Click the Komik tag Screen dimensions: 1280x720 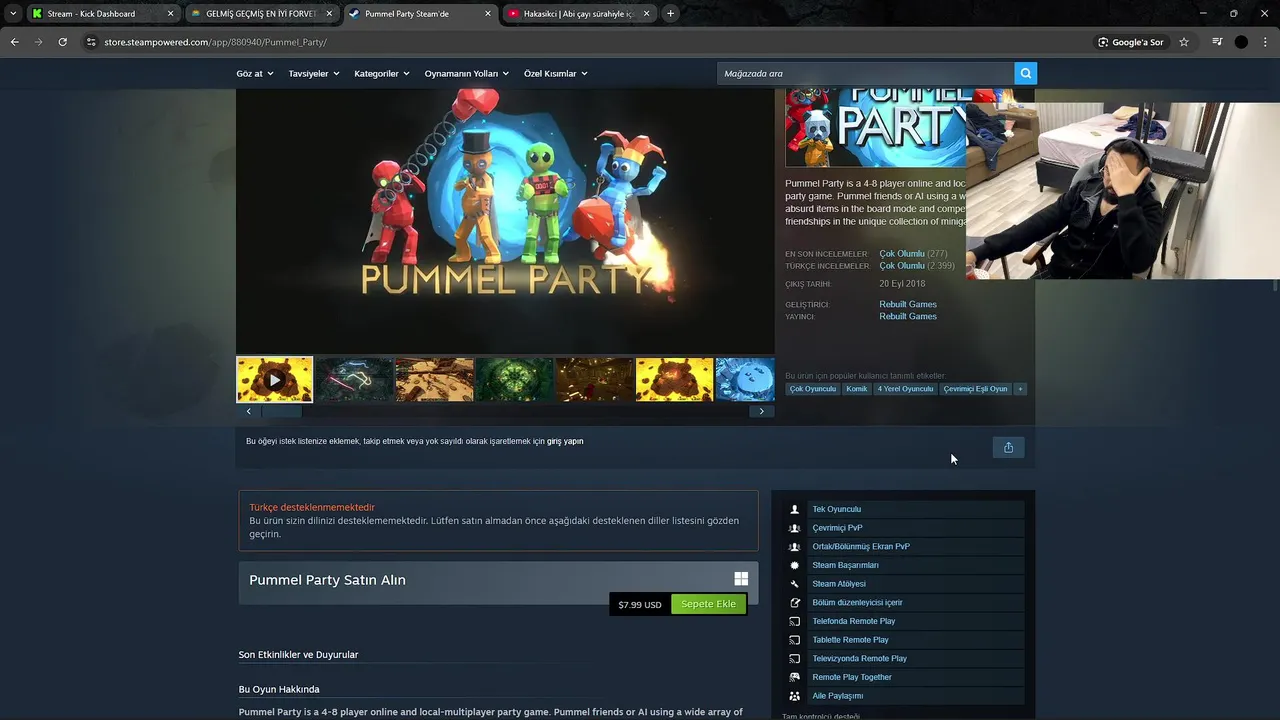point(857,389)
